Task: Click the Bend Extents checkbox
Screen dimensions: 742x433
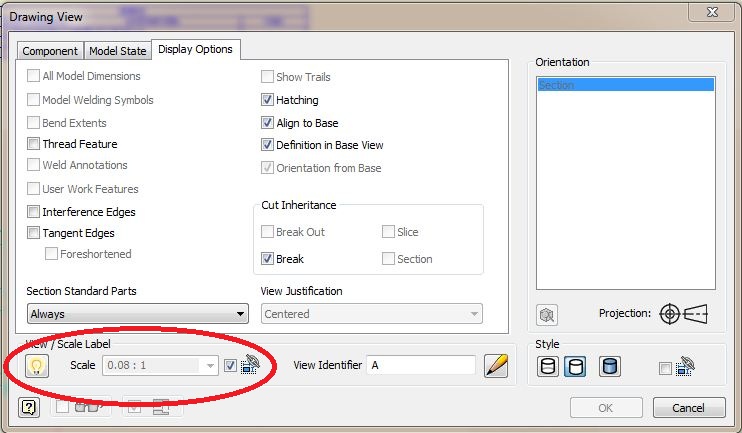Action: (33, 122)
